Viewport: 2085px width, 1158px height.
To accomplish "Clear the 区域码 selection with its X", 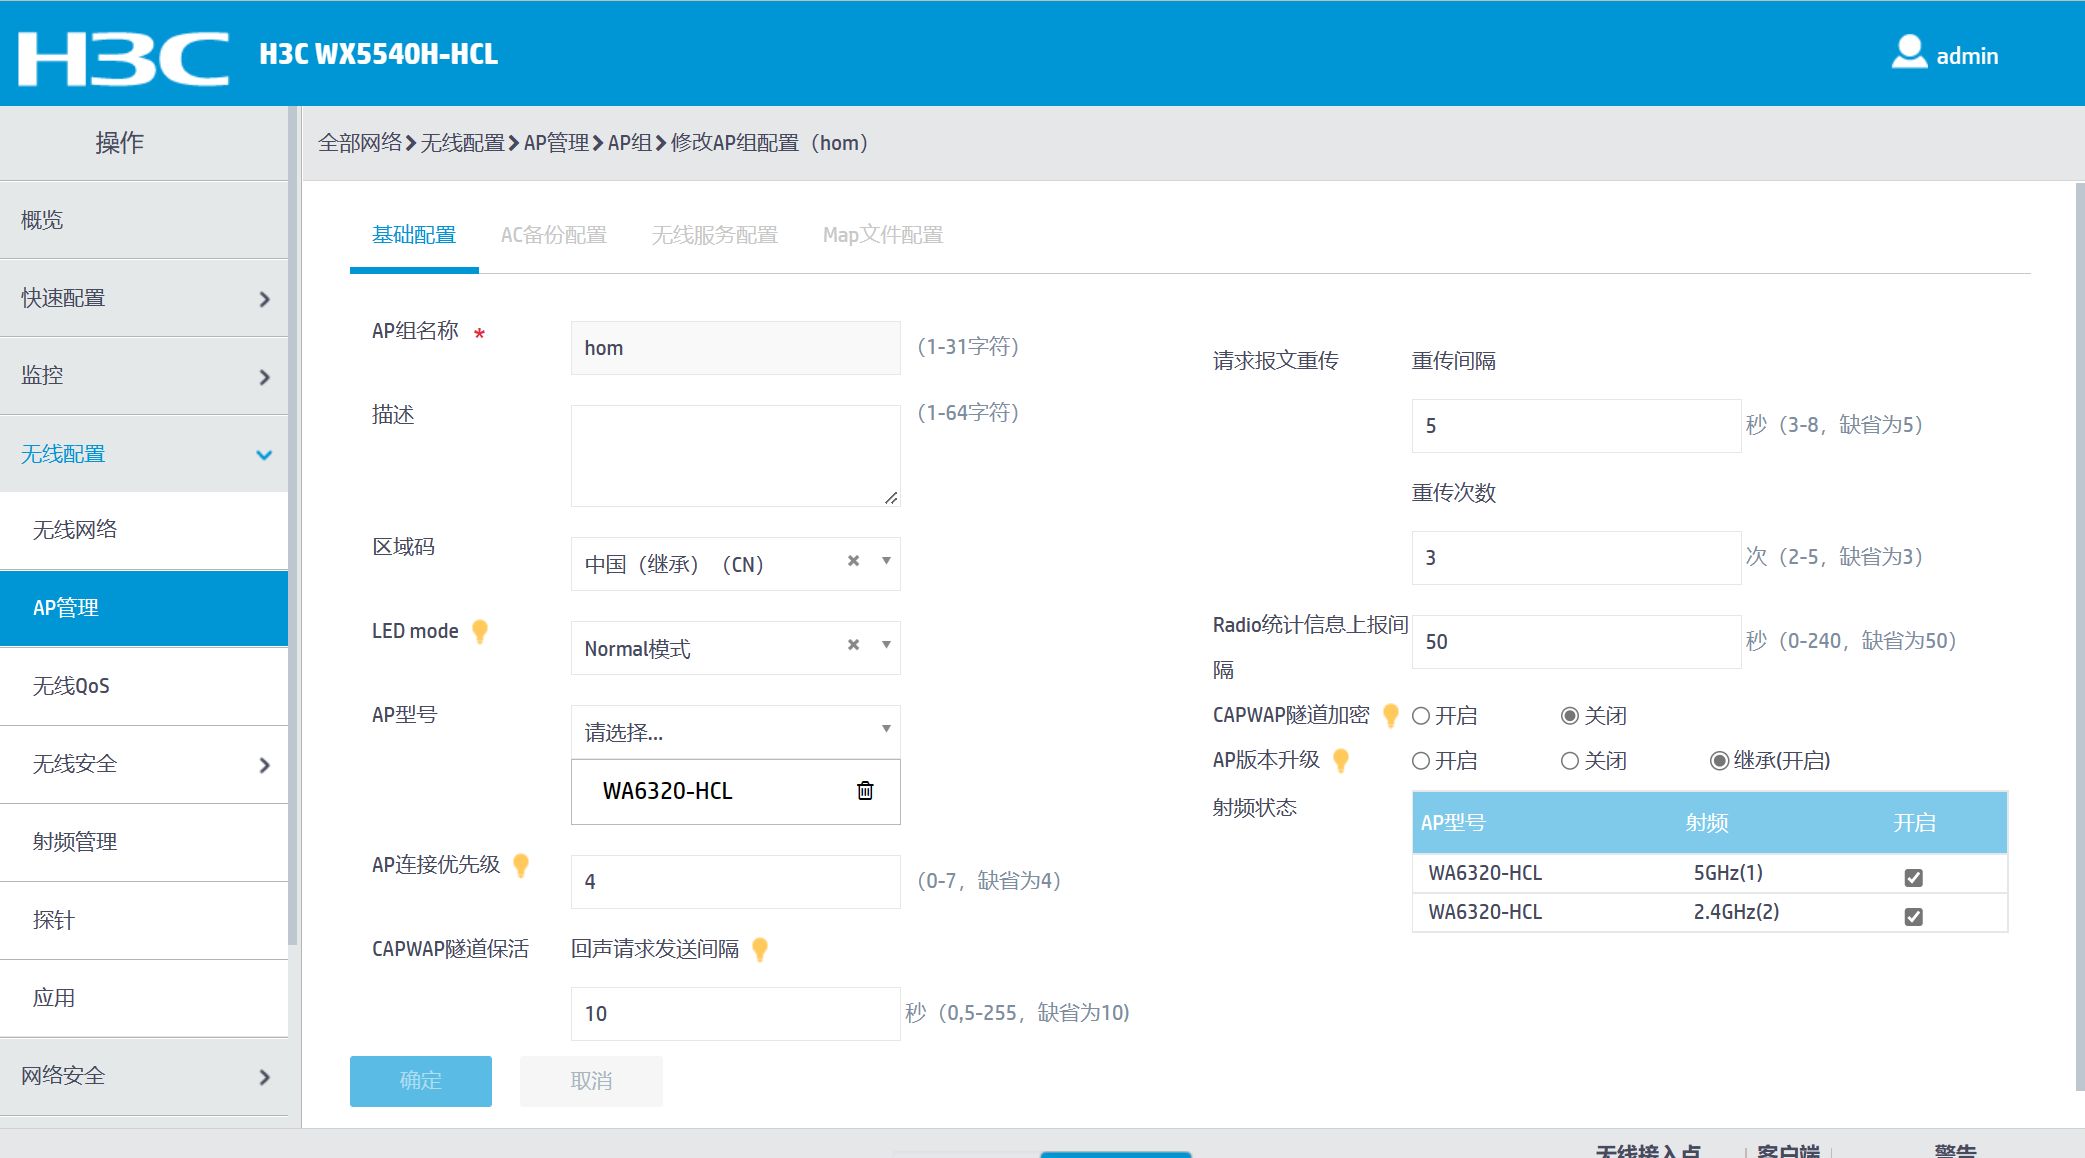I will [853, 561].
